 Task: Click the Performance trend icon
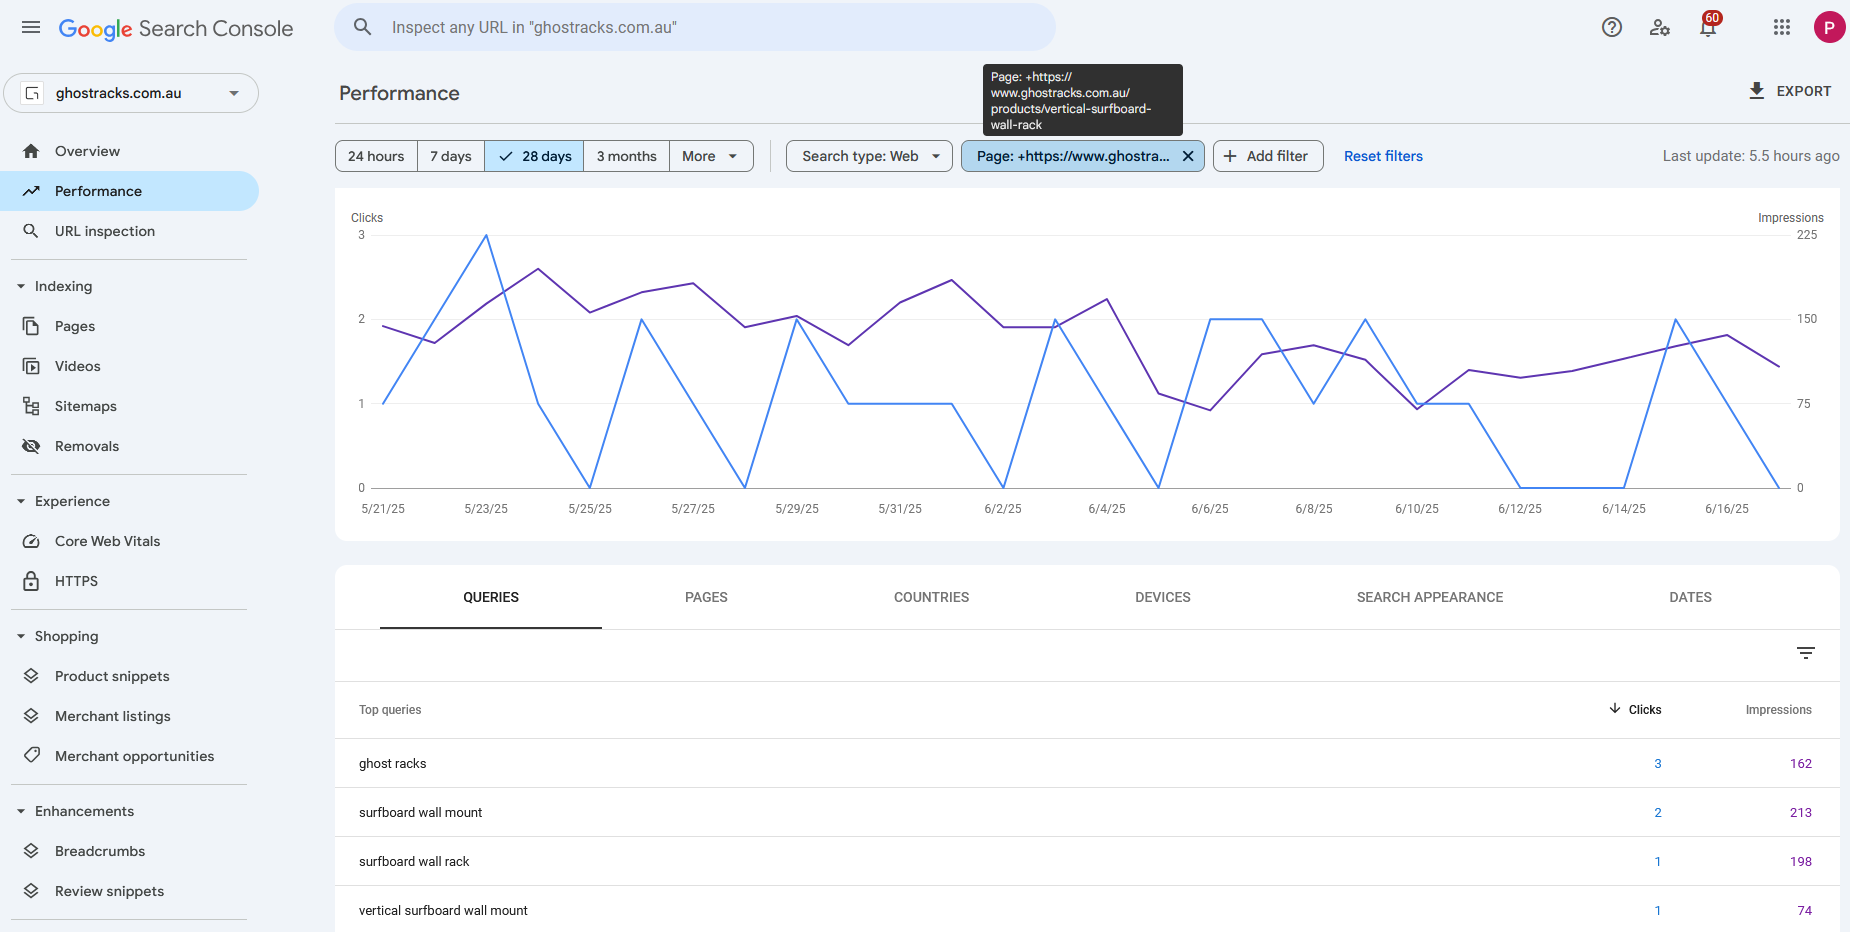31,191
